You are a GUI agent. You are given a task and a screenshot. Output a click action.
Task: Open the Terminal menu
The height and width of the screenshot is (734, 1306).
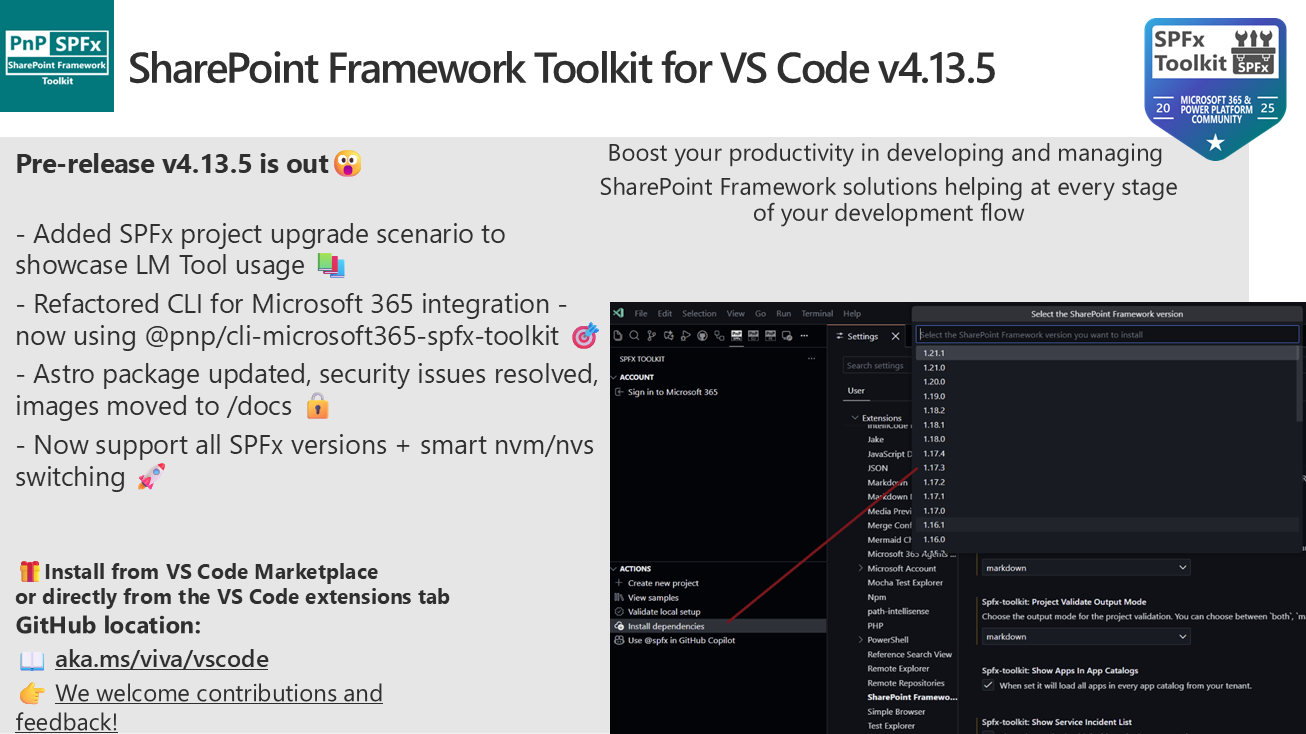pyautogui.click(x=816, y=313)
